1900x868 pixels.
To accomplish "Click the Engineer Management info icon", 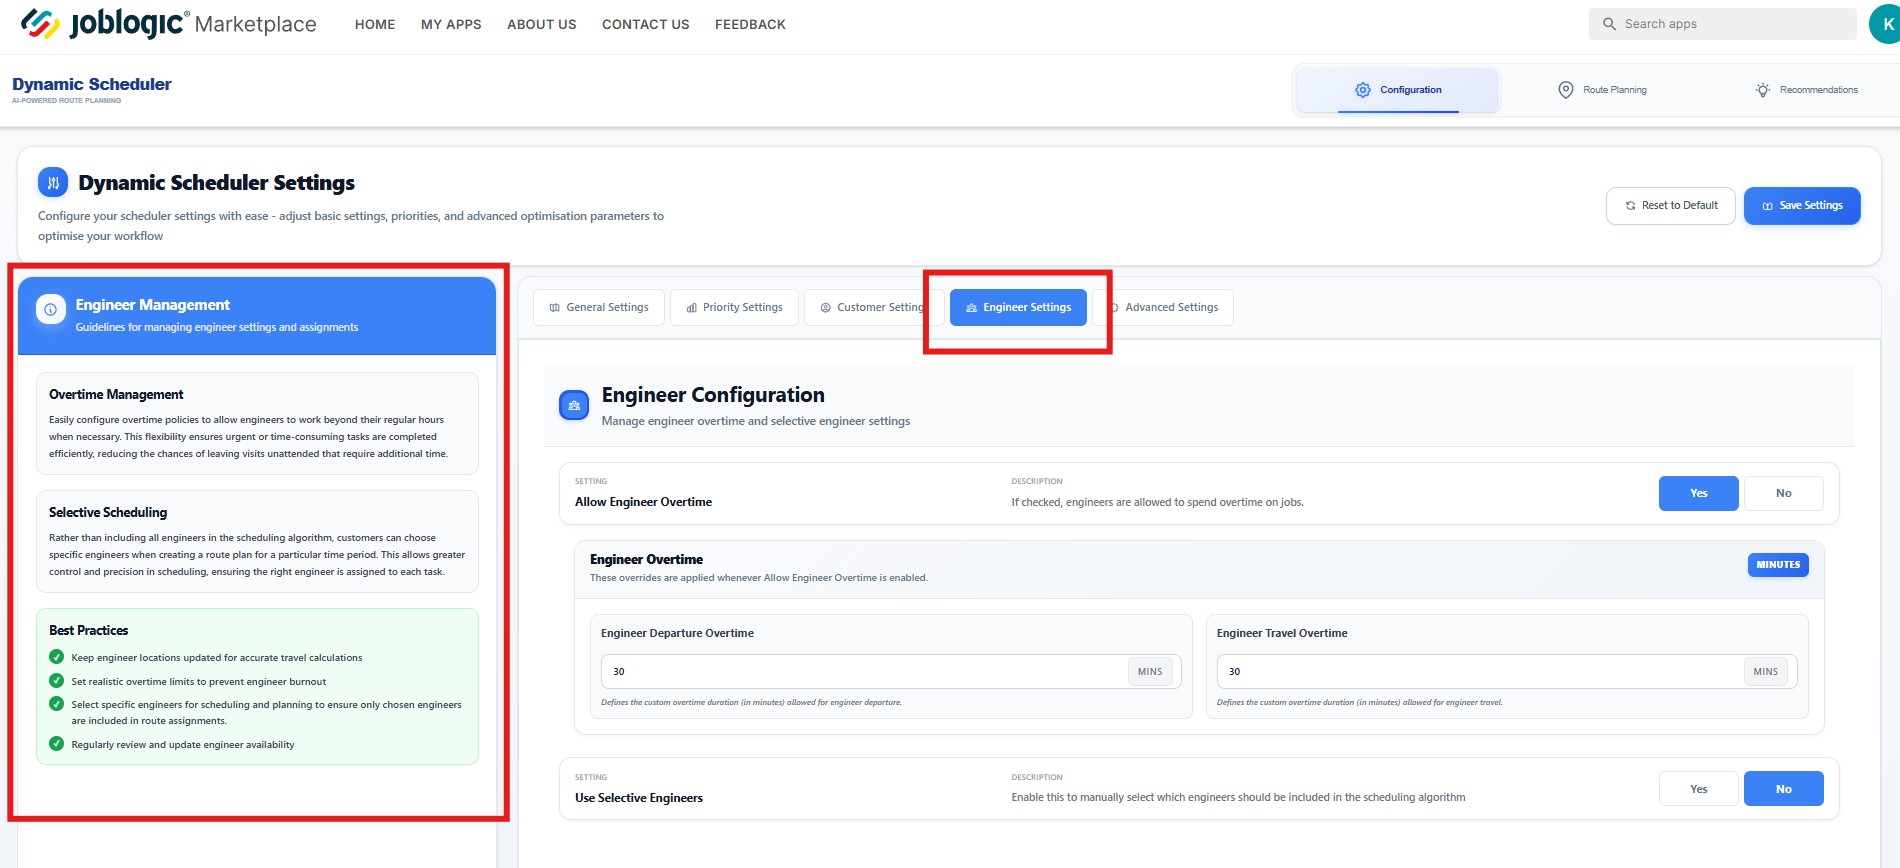I will [x=51, y=309].
